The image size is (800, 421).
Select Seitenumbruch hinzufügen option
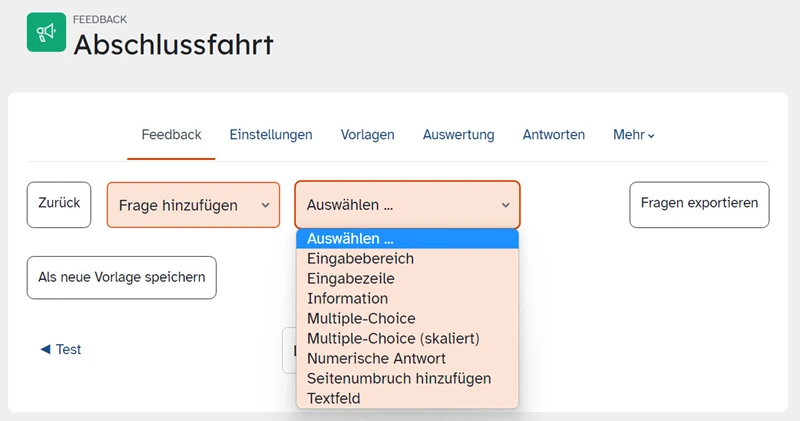pyautogui.click(x=399, y=378)
